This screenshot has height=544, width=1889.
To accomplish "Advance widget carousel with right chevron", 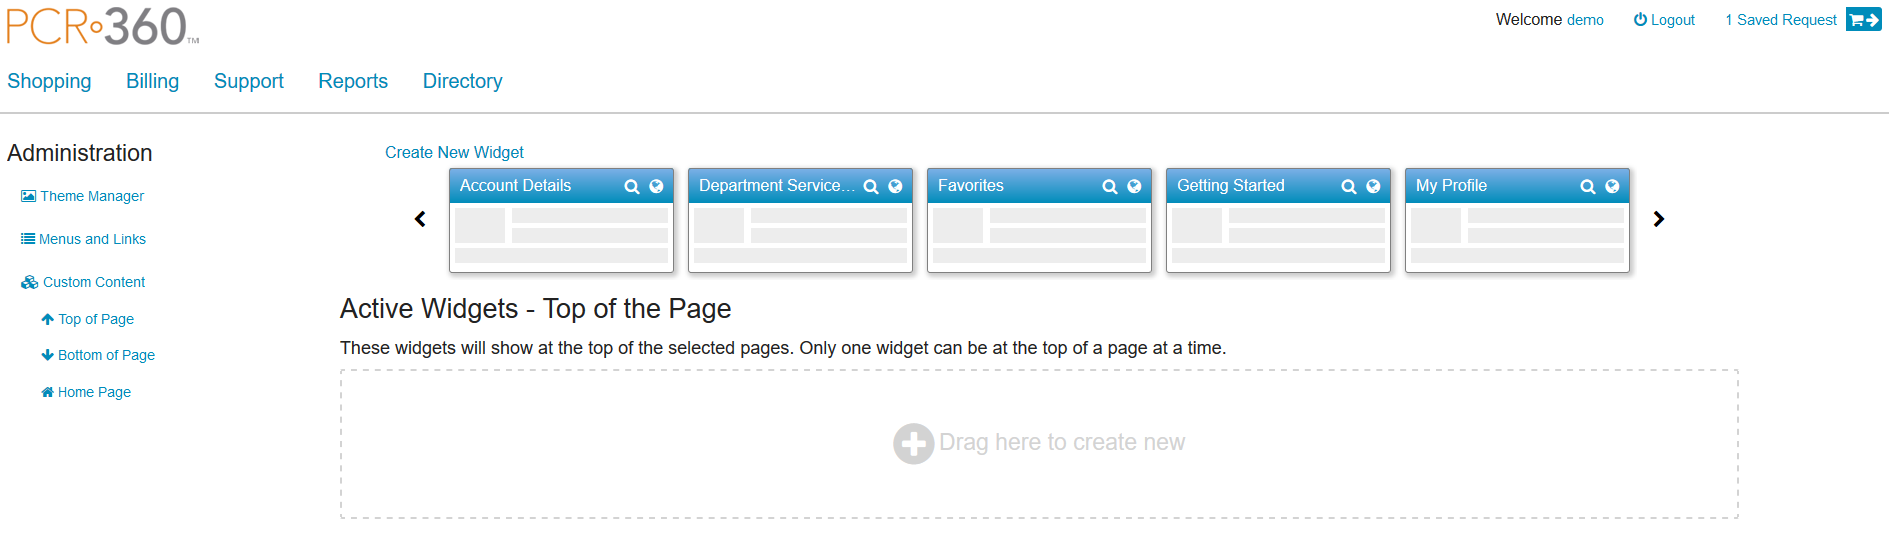I will pos(1658,219).
